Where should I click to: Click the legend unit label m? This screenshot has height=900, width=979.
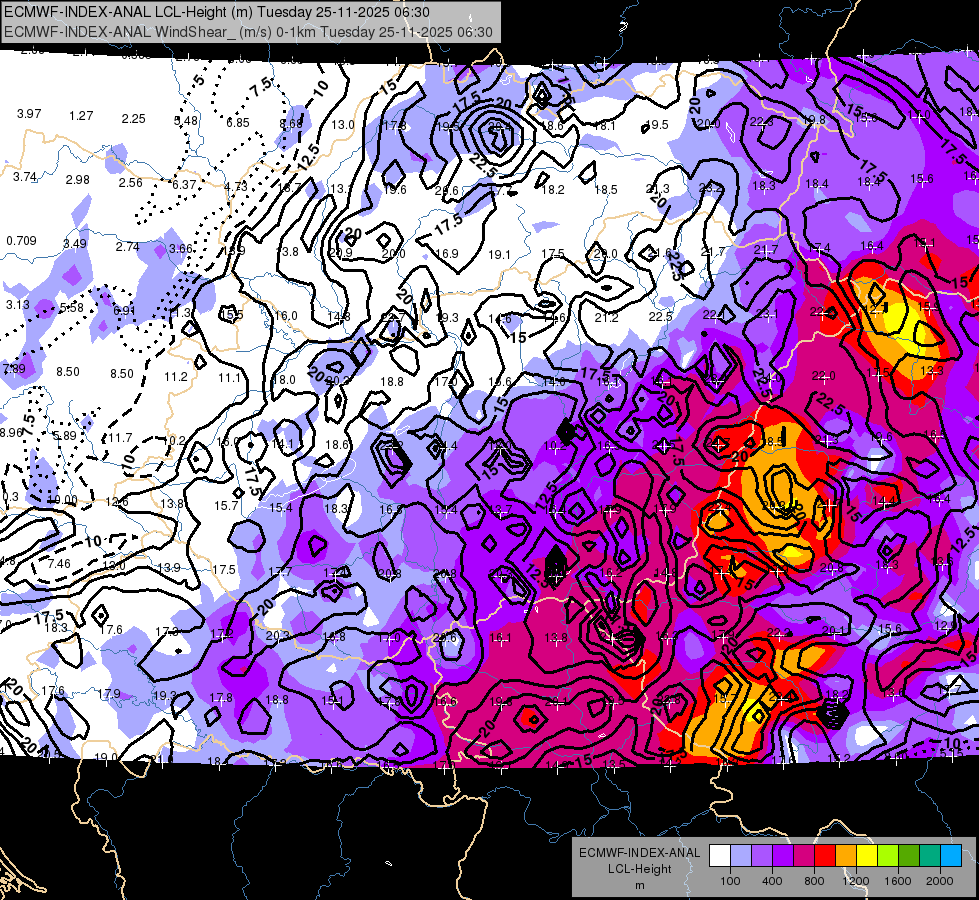coord(639,885)
